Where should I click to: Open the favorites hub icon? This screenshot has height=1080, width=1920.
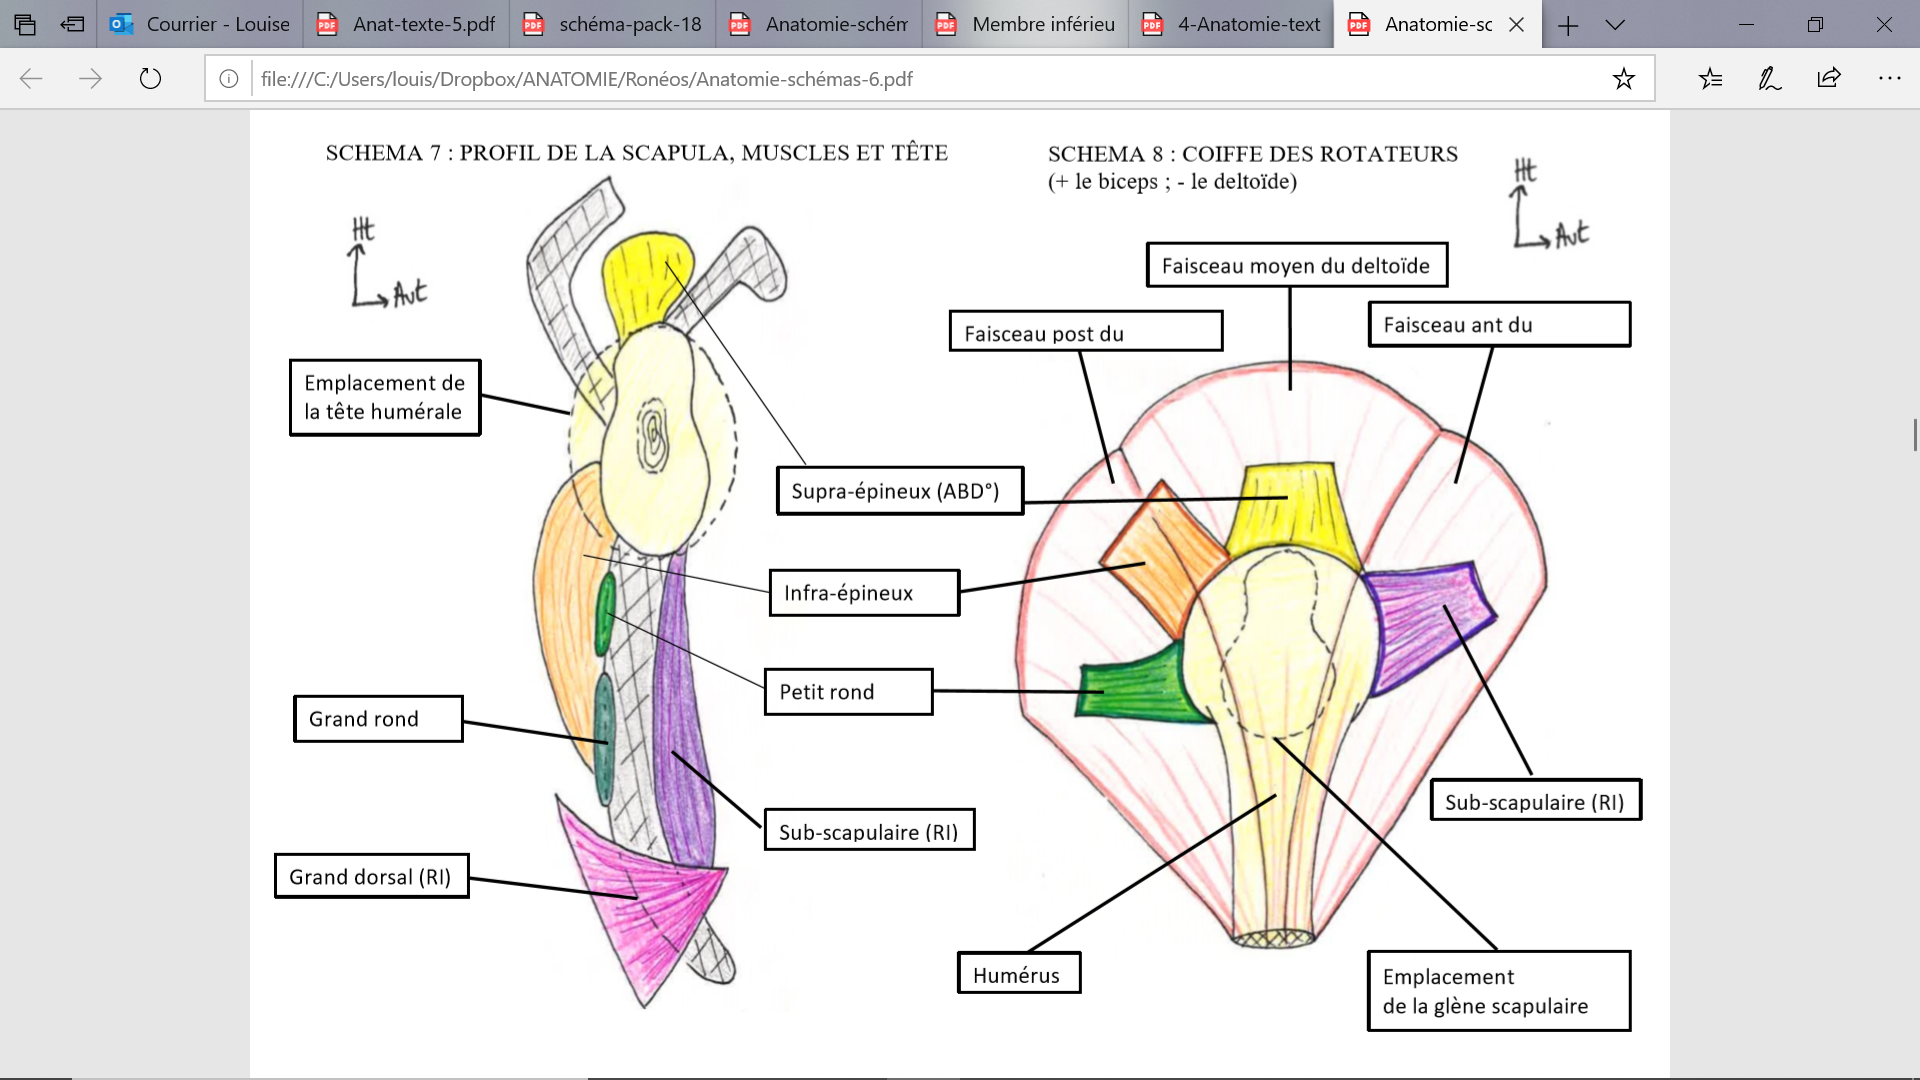click(1710, 79)
